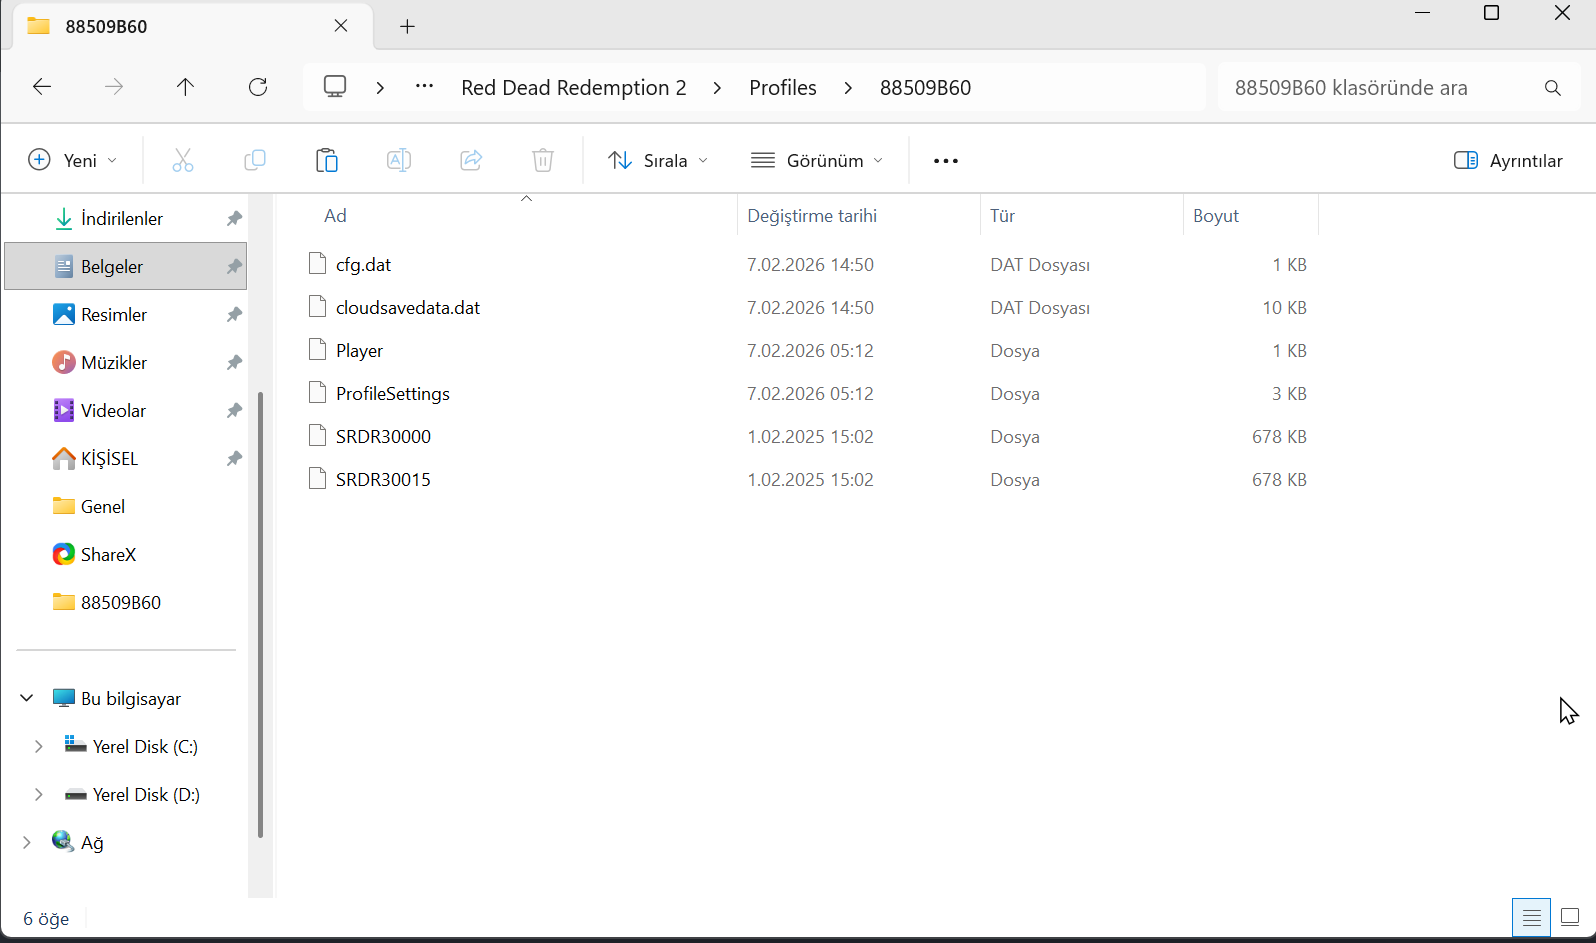Click the Cut scissors icon

(183, 160)
